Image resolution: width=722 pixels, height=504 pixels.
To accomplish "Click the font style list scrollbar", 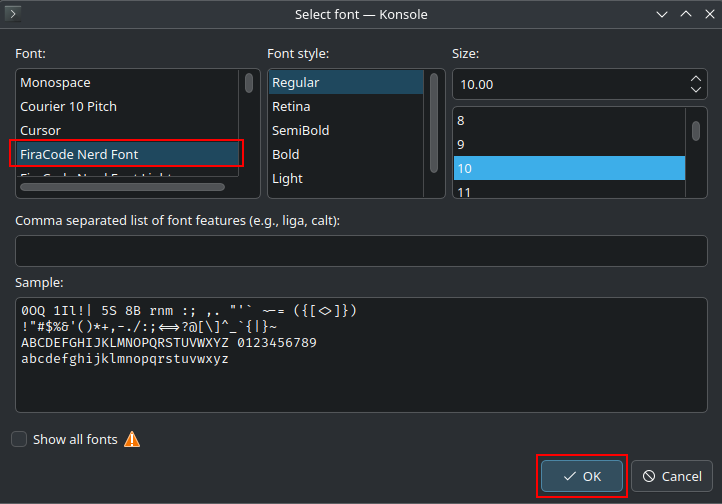I will 434,123.
